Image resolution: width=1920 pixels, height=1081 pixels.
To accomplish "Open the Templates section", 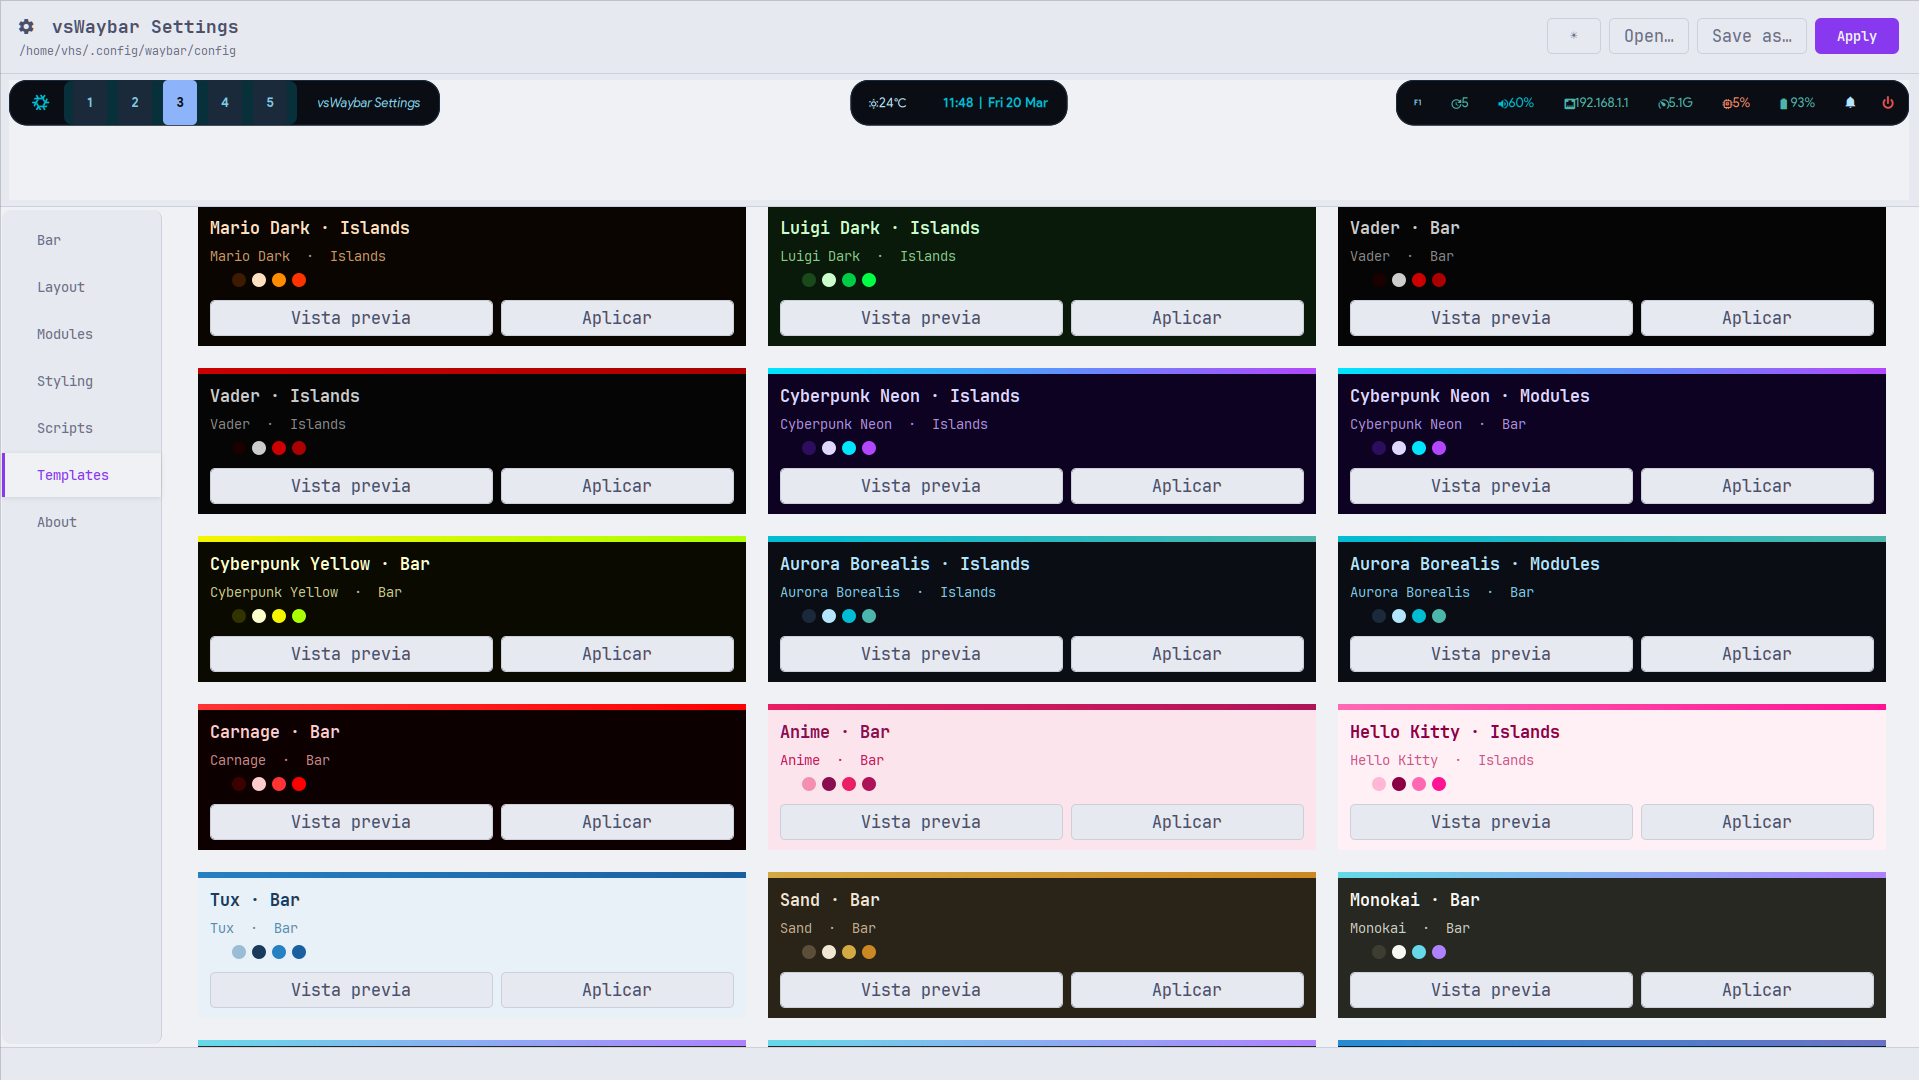I will tap(73, 475).
